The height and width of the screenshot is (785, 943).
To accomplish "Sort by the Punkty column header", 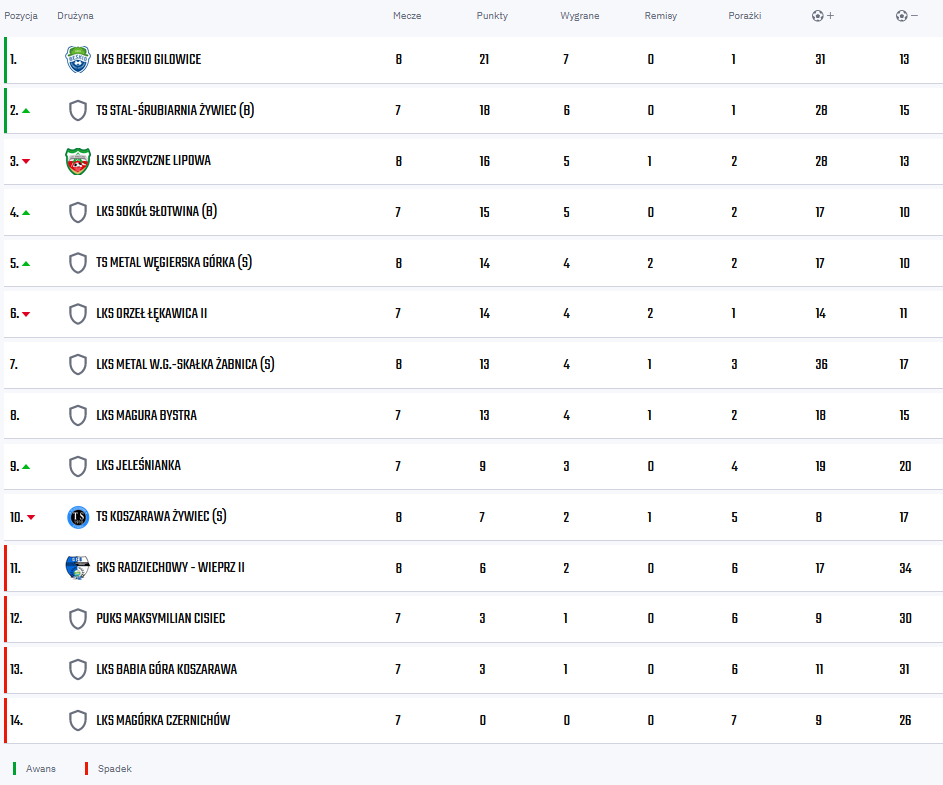I will 492,16.
